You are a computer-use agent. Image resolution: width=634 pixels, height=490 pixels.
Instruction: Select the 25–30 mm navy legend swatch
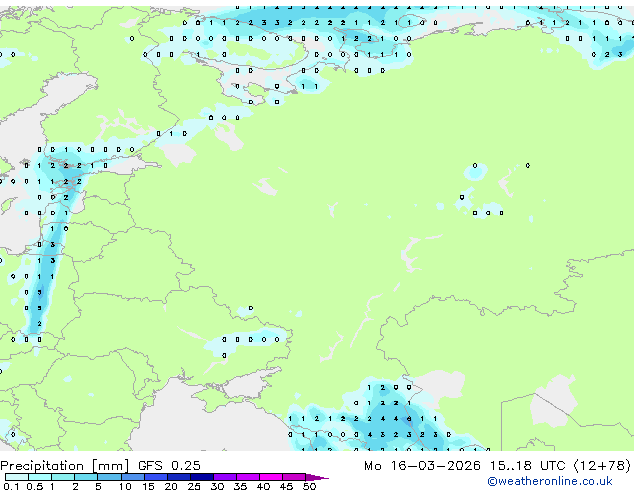tap(201, 477)
